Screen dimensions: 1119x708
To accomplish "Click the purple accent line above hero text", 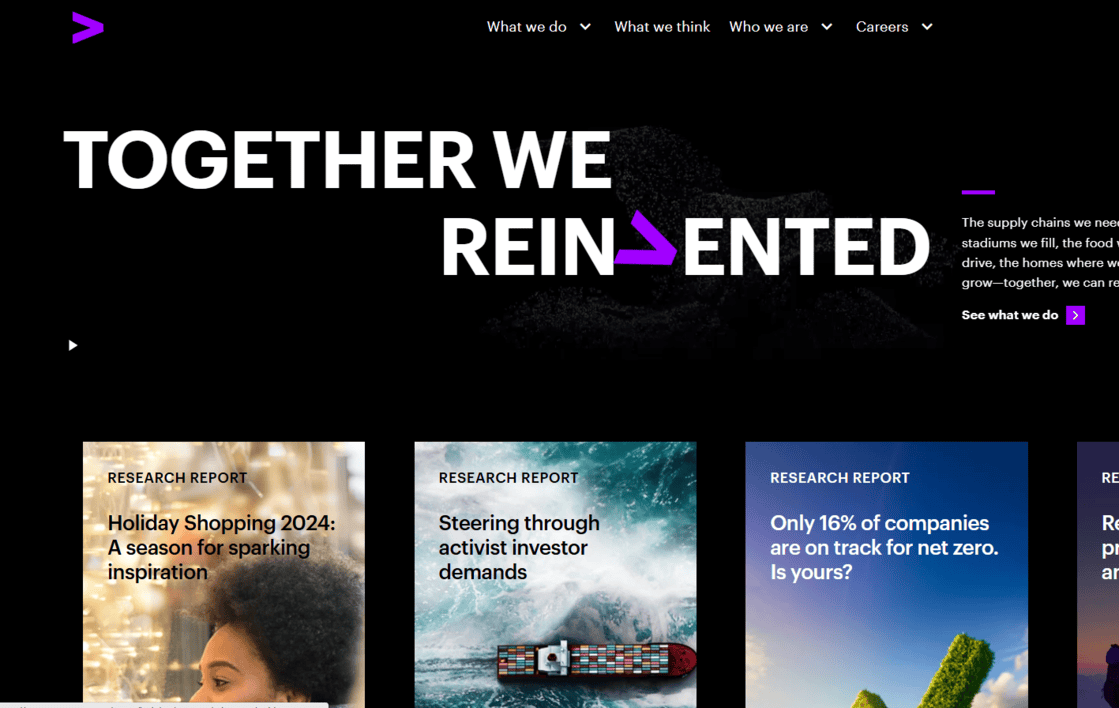I will click(x=978, y=192).
